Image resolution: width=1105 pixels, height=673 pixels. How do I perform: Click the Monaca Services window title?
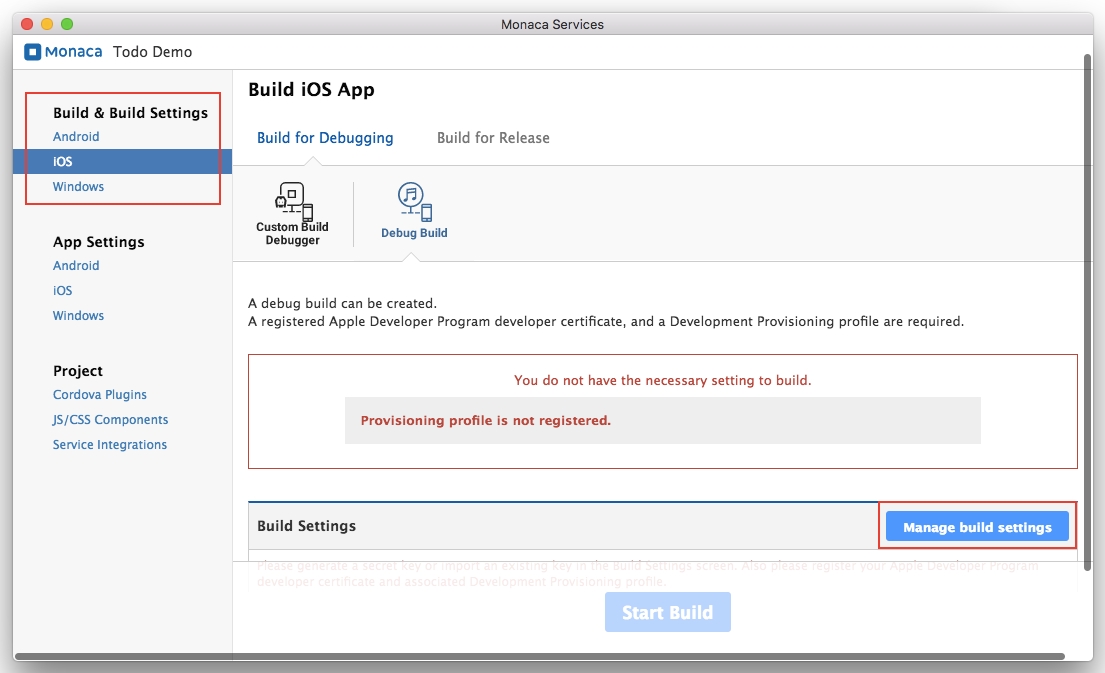pyautogui.click(x=552, y=25)
